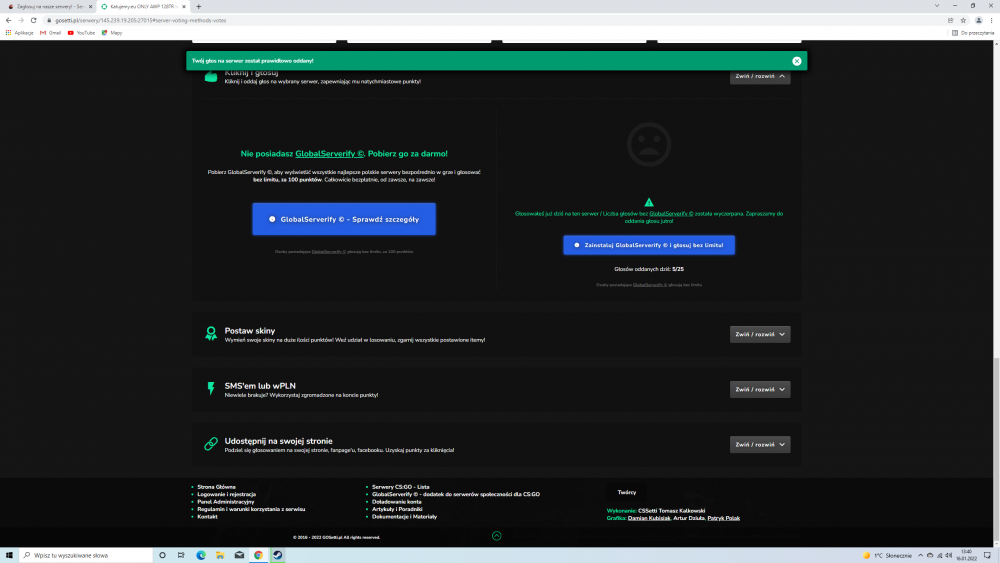
Task: Click the browser address bar URL
Action: click(x=140, y=20)
